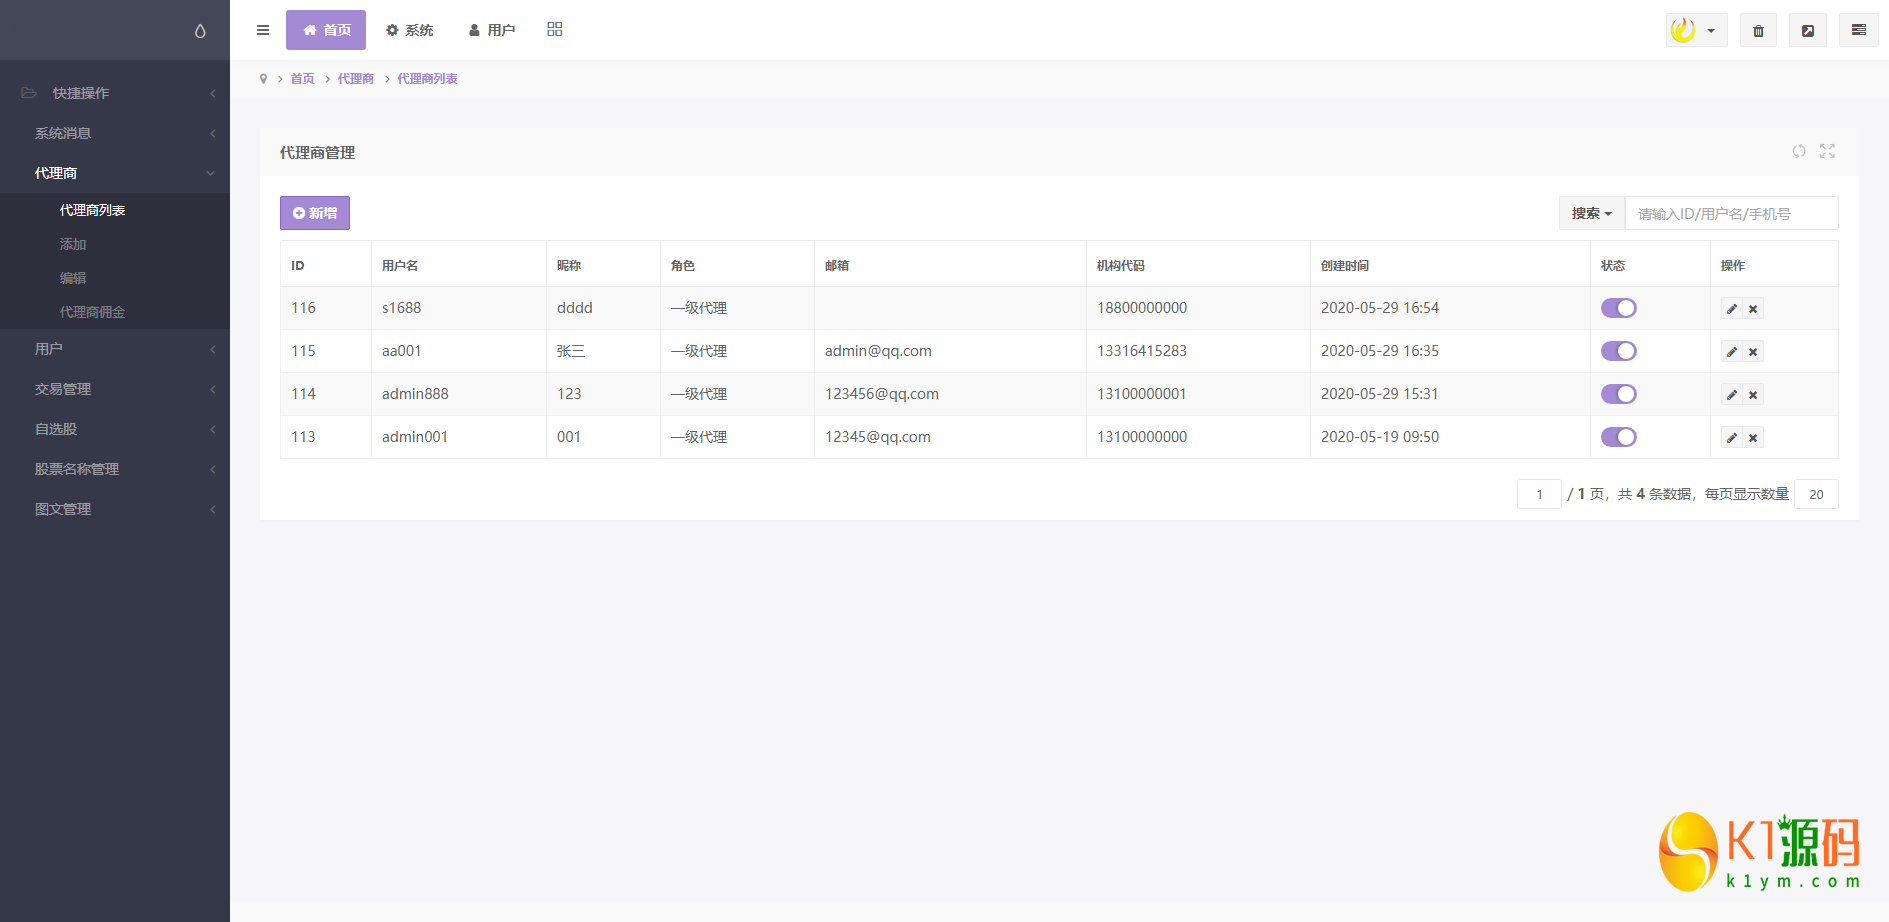This screenshot has width=1889, height=922.
Task: Toggle status switch for user aa001
Action: [x=1619, y=351]
